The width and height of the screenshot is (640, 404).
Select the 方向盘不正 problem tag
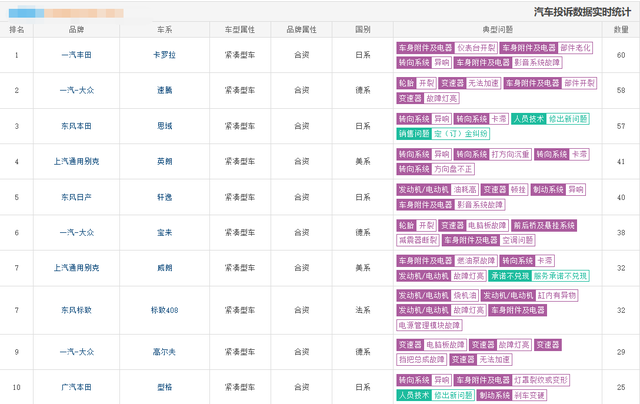[x=453, y=169]
